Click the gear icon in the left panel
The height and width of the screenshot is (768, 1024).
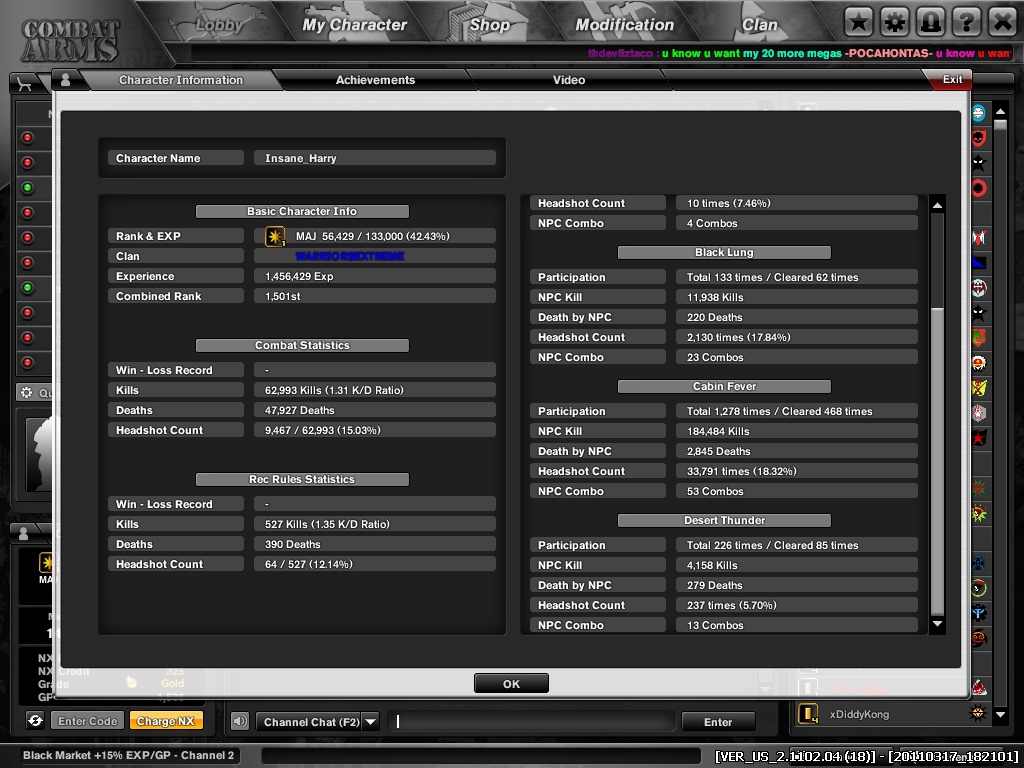pyautogui.click(x=27, y=392)
